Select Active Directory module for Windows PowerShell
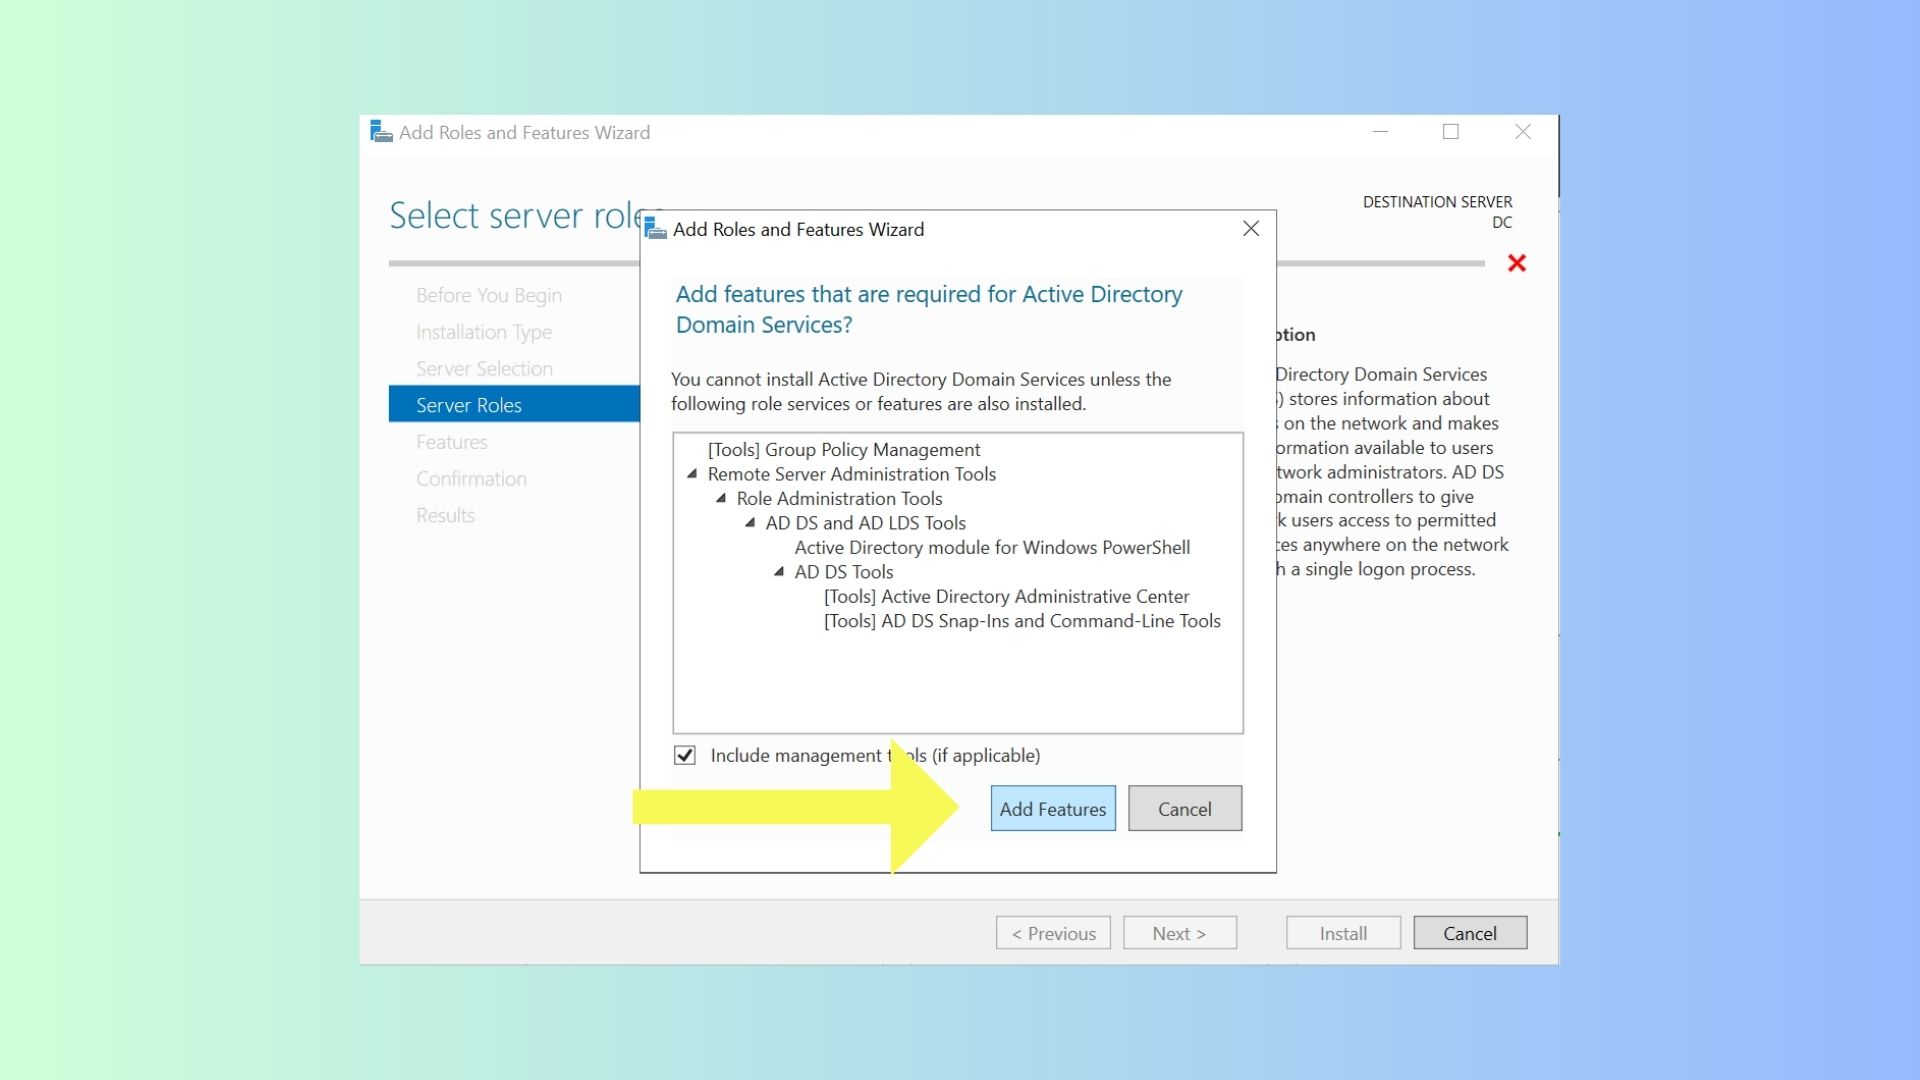 point(991,547)
